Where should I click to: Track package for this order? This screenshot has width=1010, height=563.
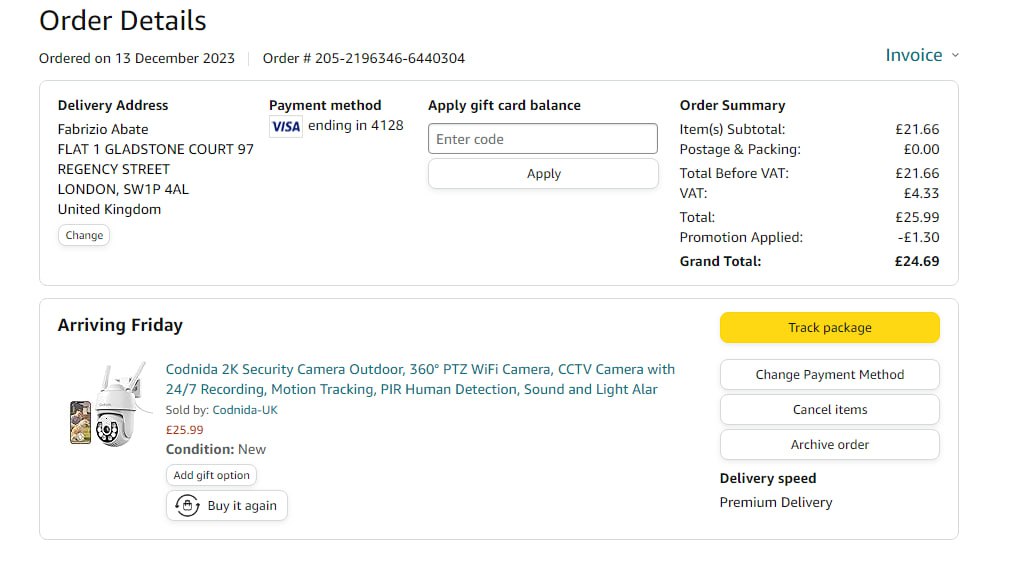point(829,328)
